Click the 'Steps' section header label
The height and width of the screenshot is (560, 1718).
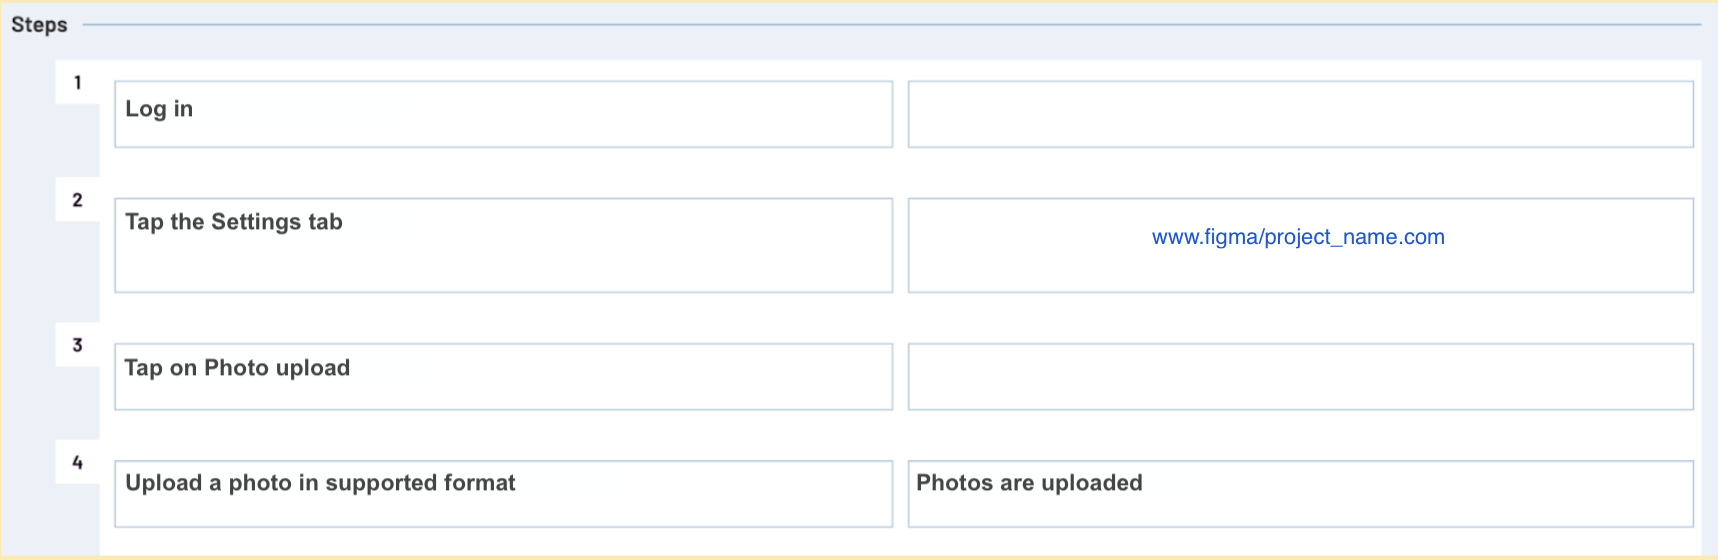tap(39, 25)
